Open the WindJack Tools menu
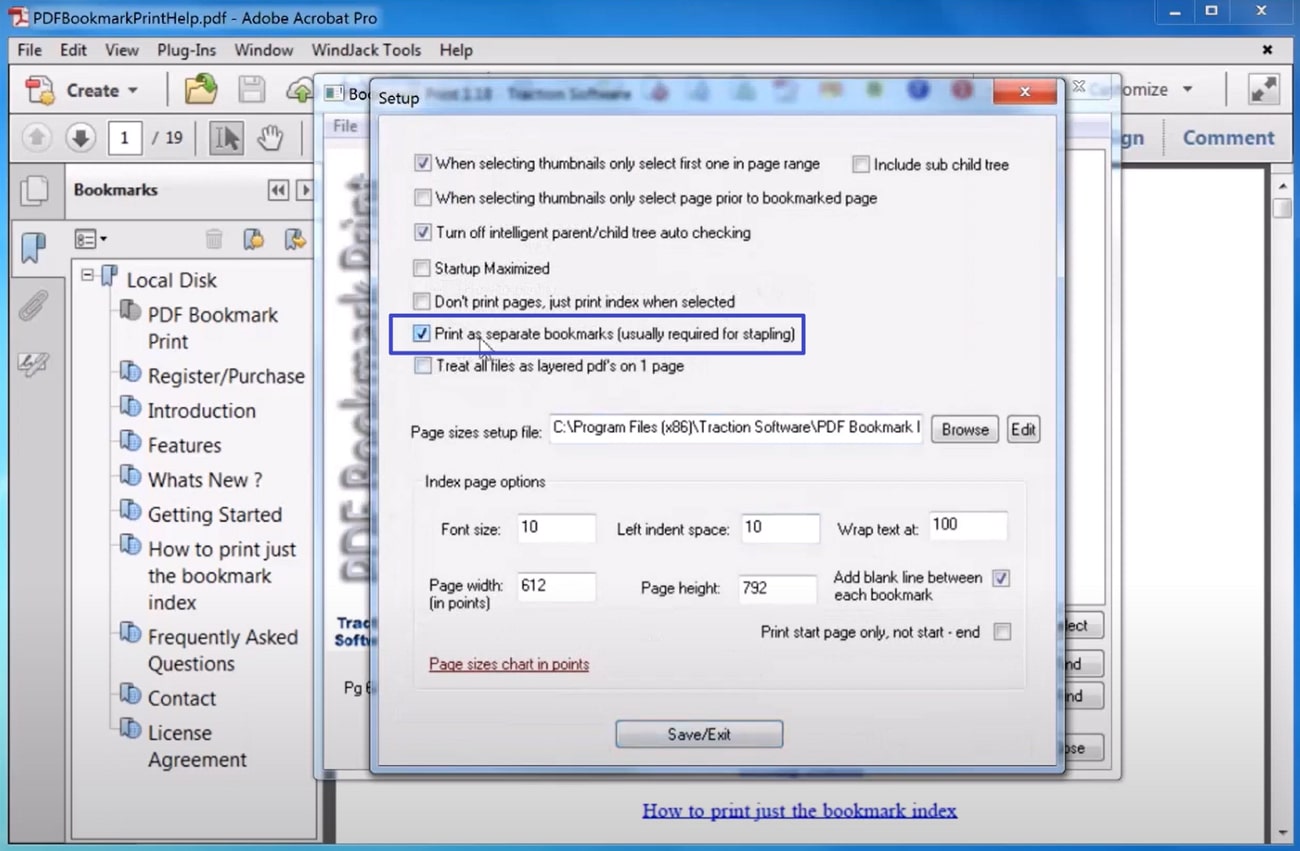Image resolution: width=1300 pixels, height=851 pixels. click(x=366, y=50)
